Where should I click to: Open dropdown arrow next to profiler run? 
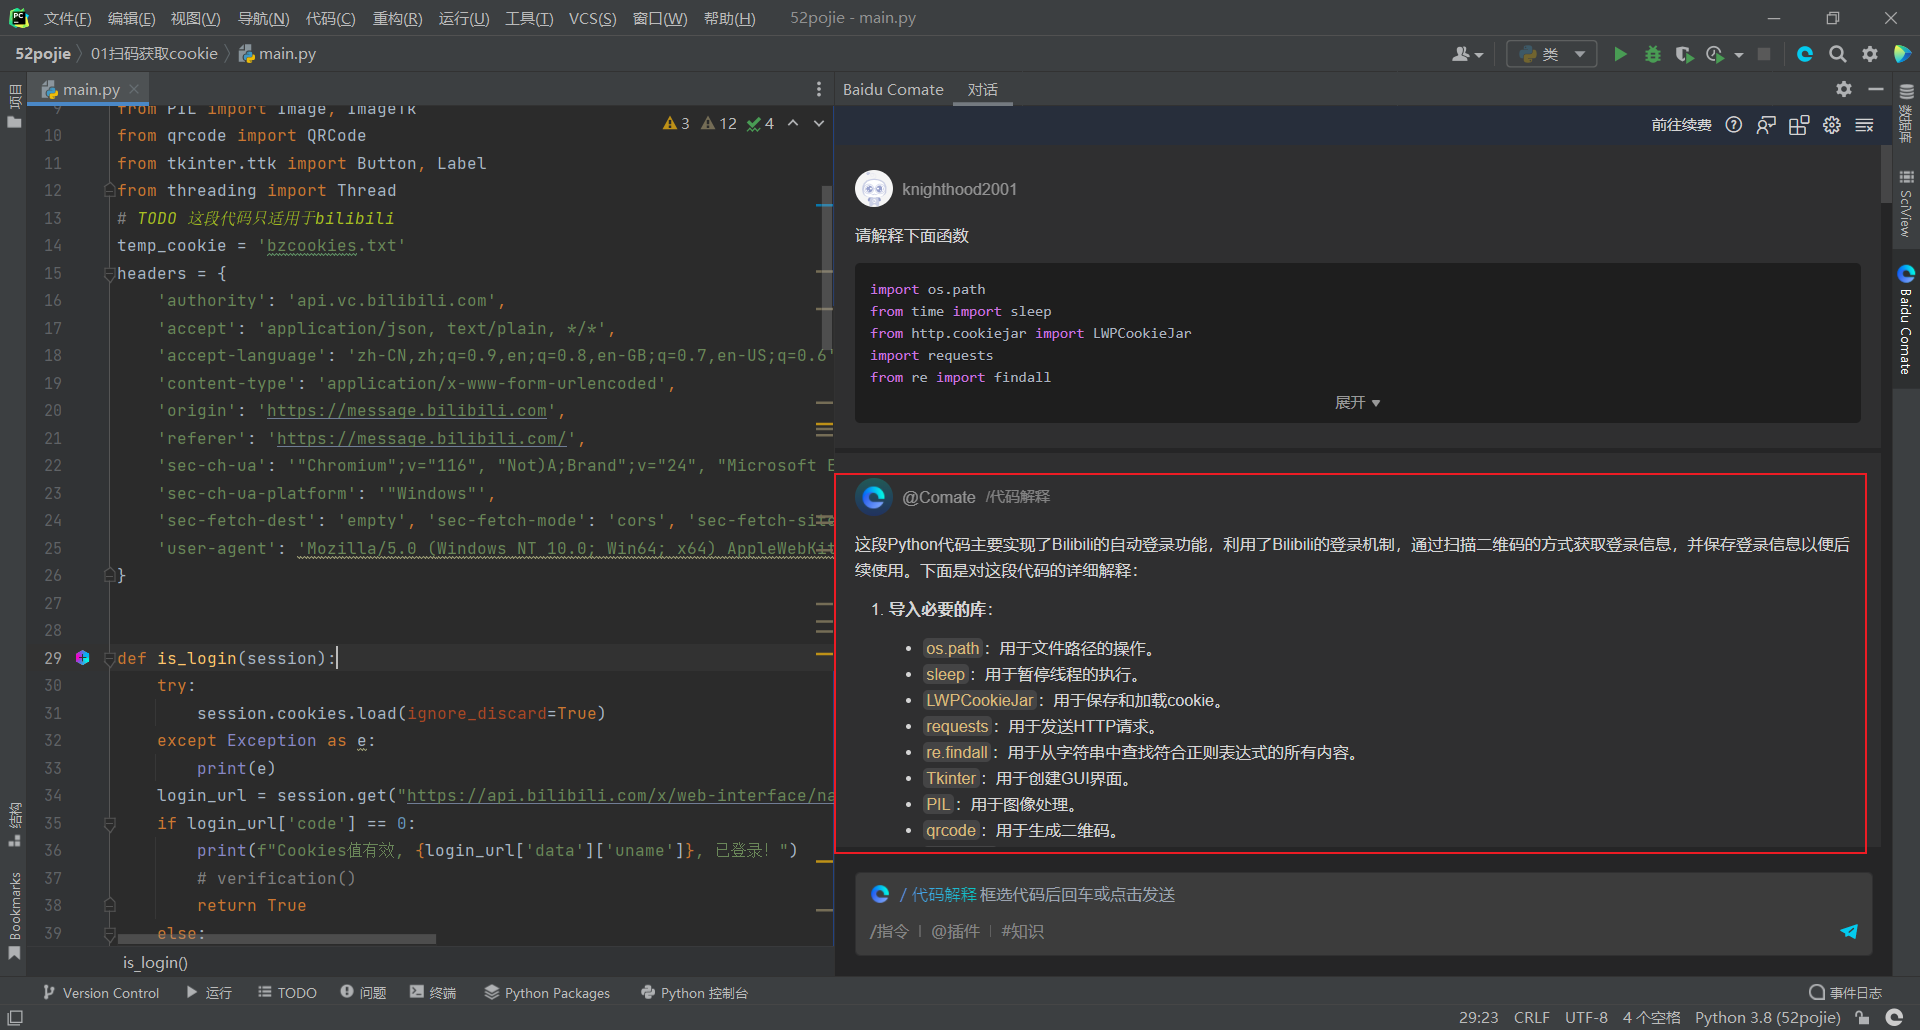click(1739, 54)
